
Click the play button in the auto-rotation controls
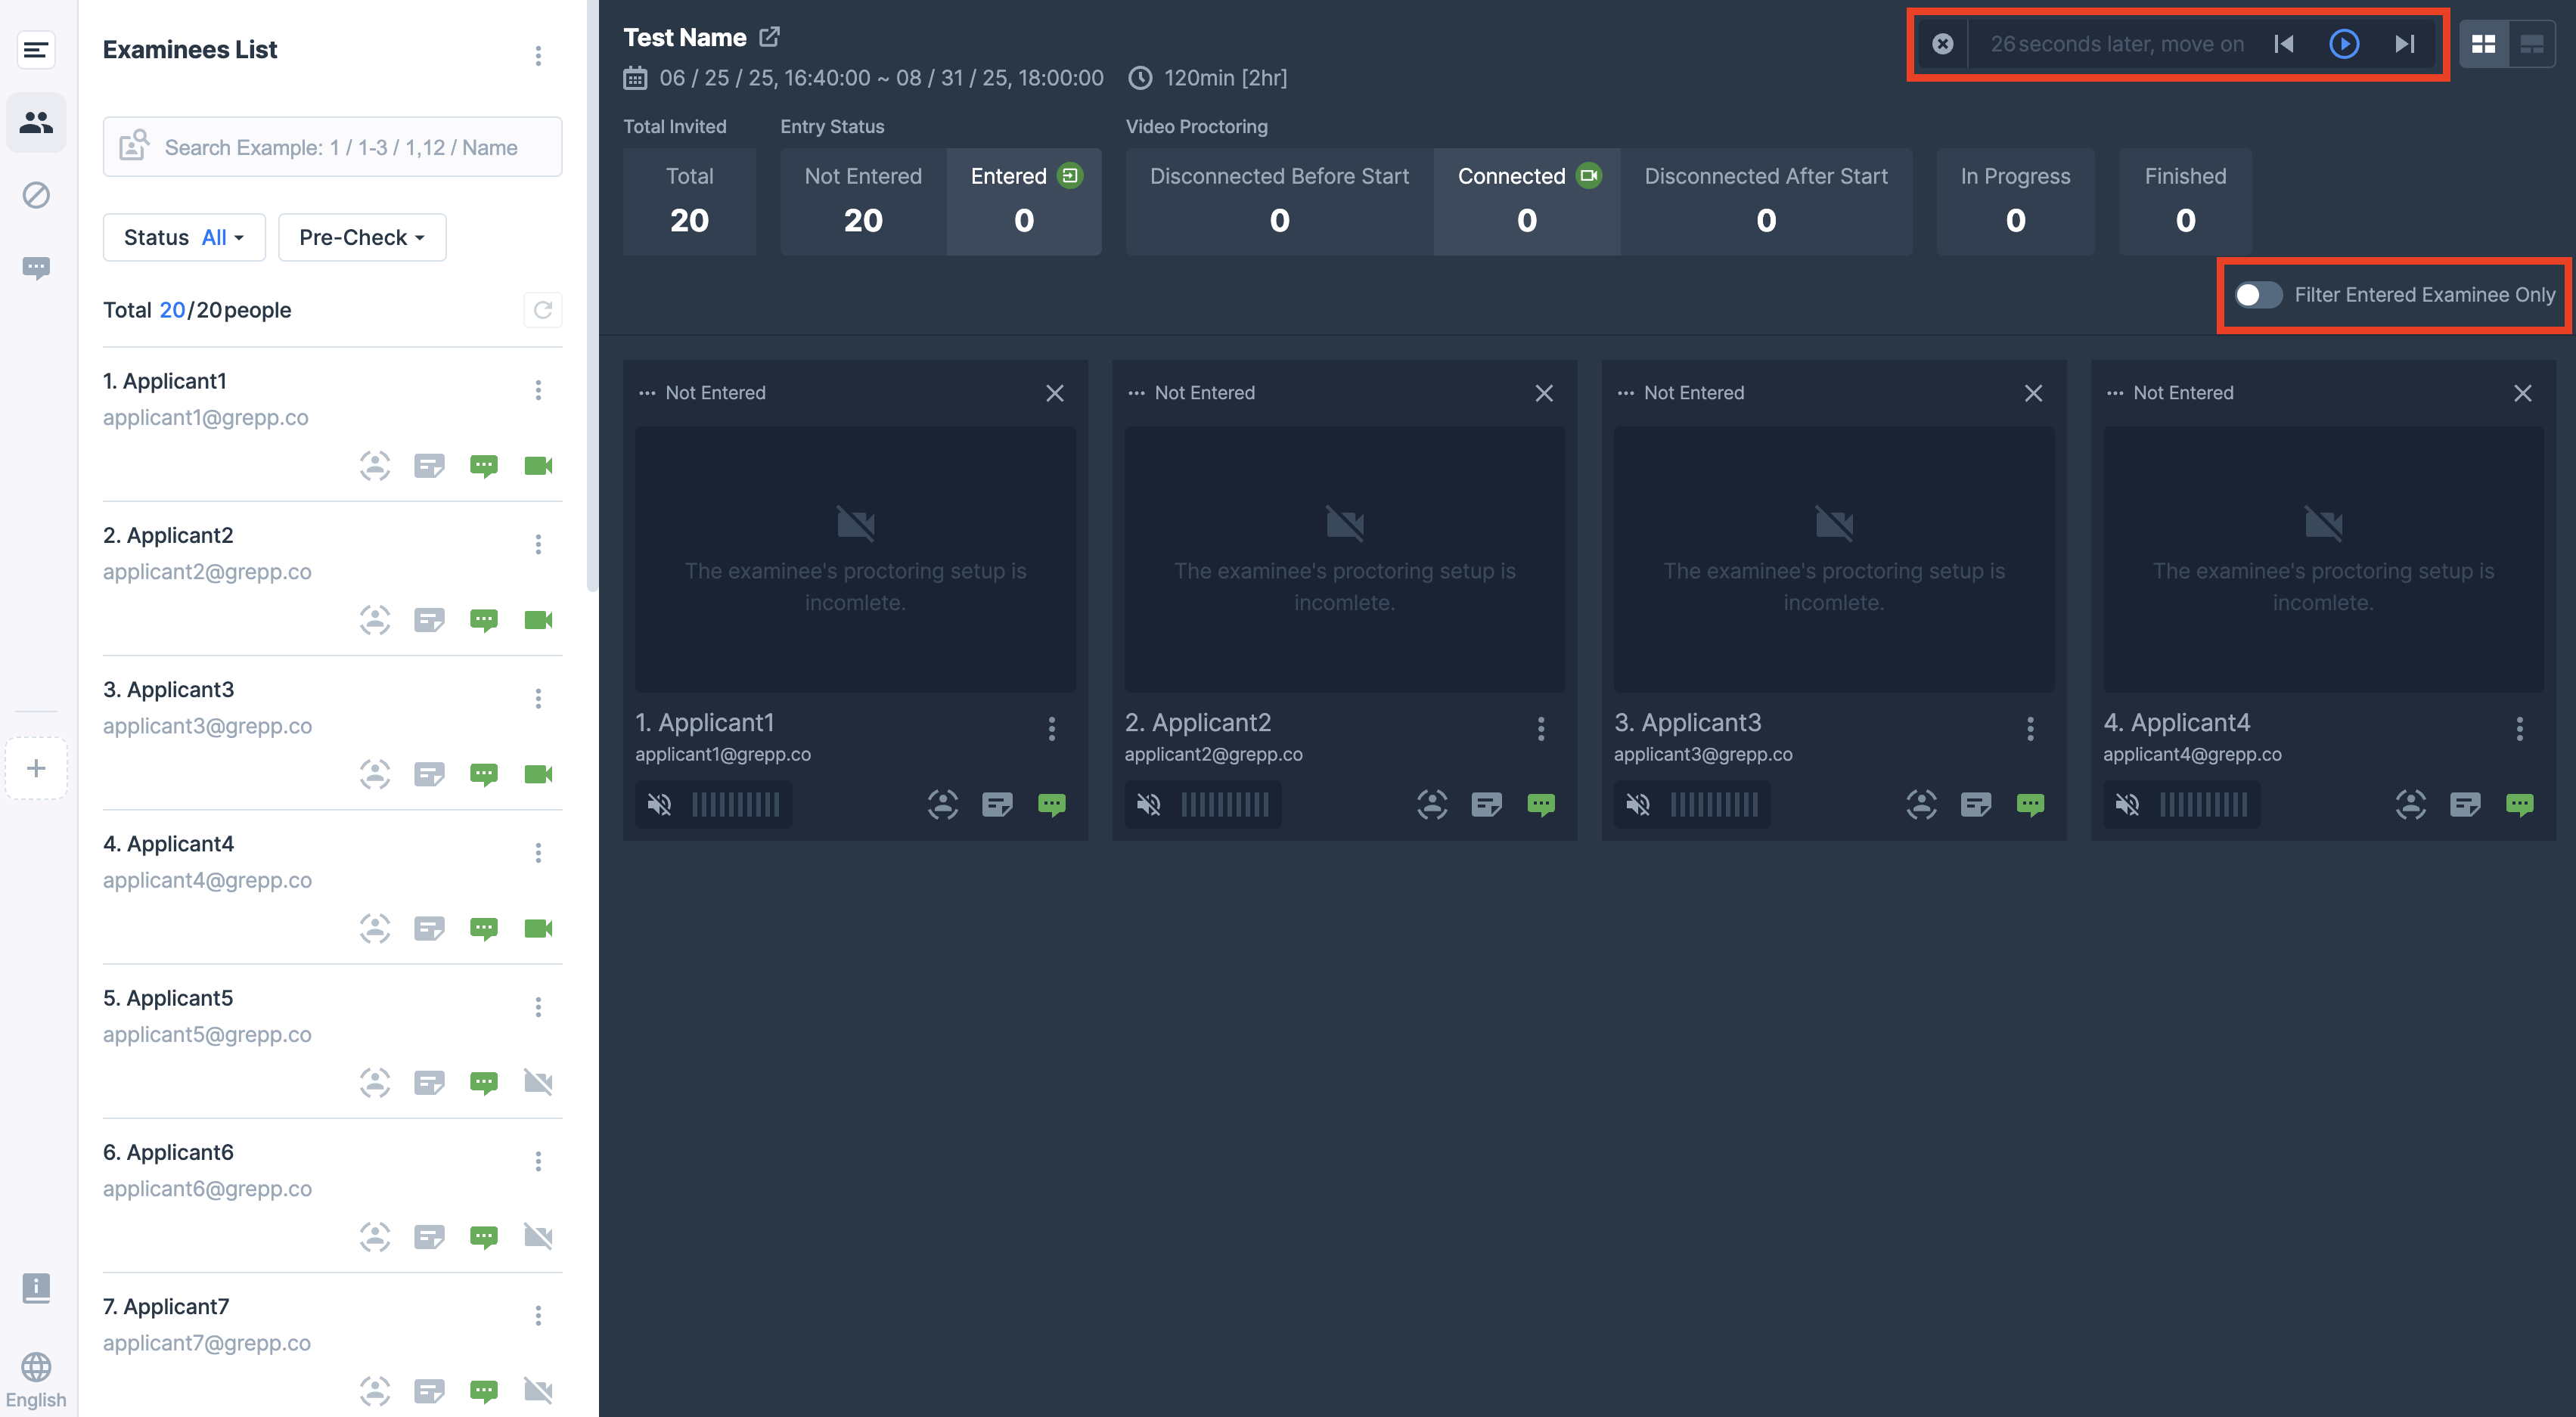click(x=2343, y=44)
